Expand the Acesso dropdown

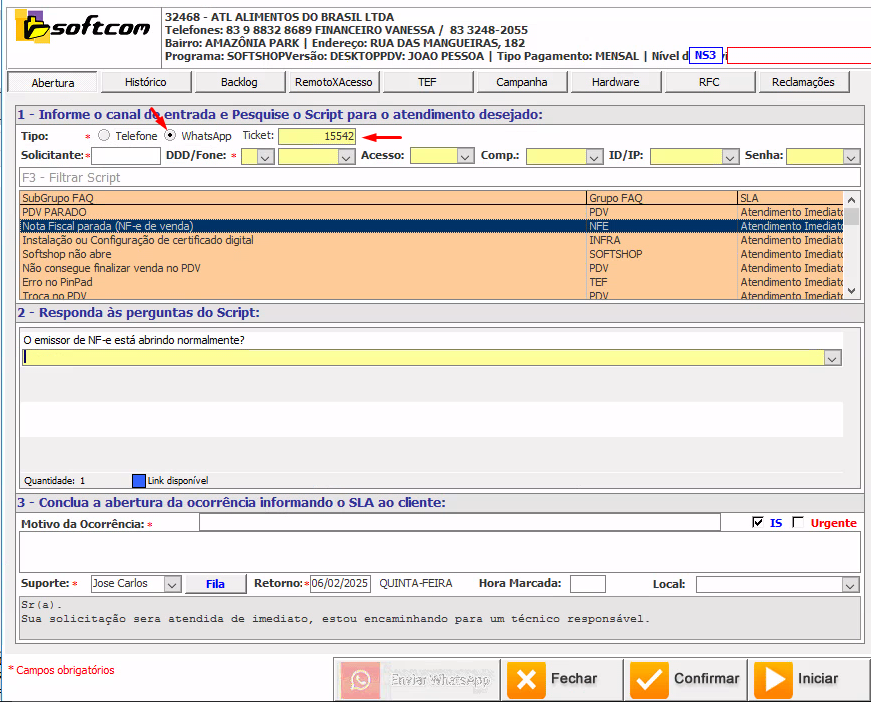tap(465, 156)
